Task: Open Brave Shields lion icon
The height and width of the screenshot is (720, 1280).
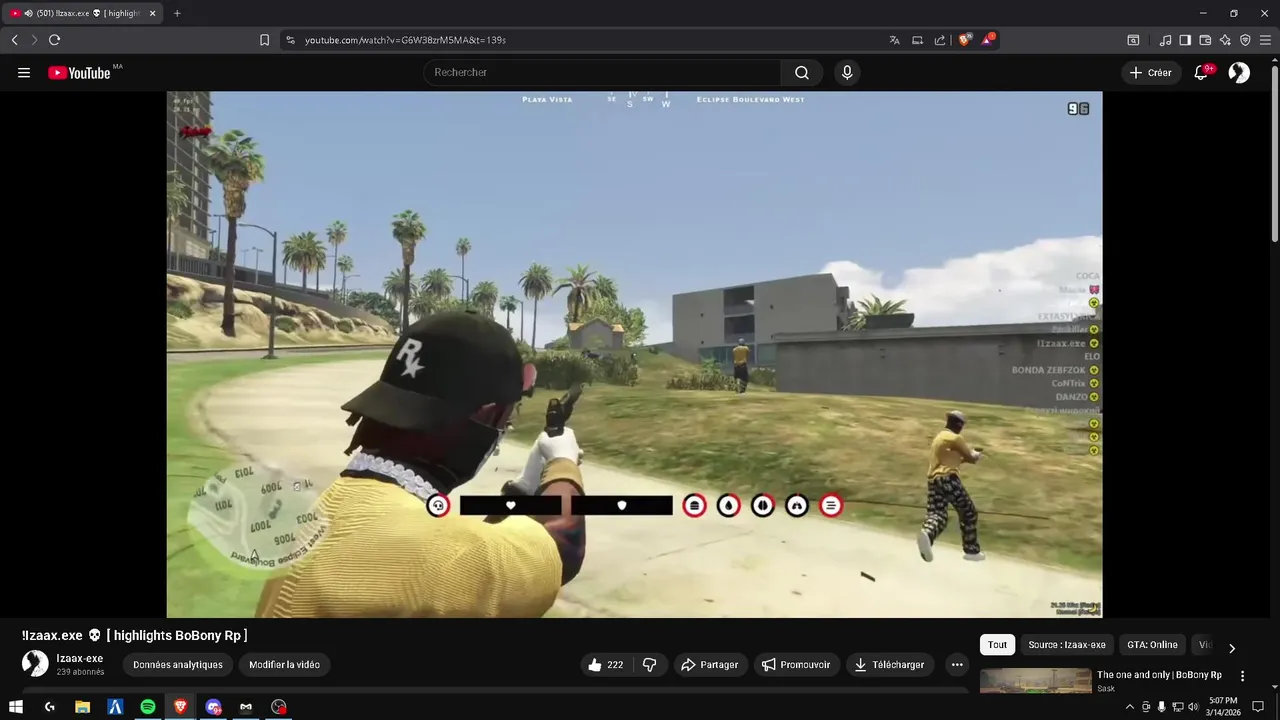Action: click(965, 40)
